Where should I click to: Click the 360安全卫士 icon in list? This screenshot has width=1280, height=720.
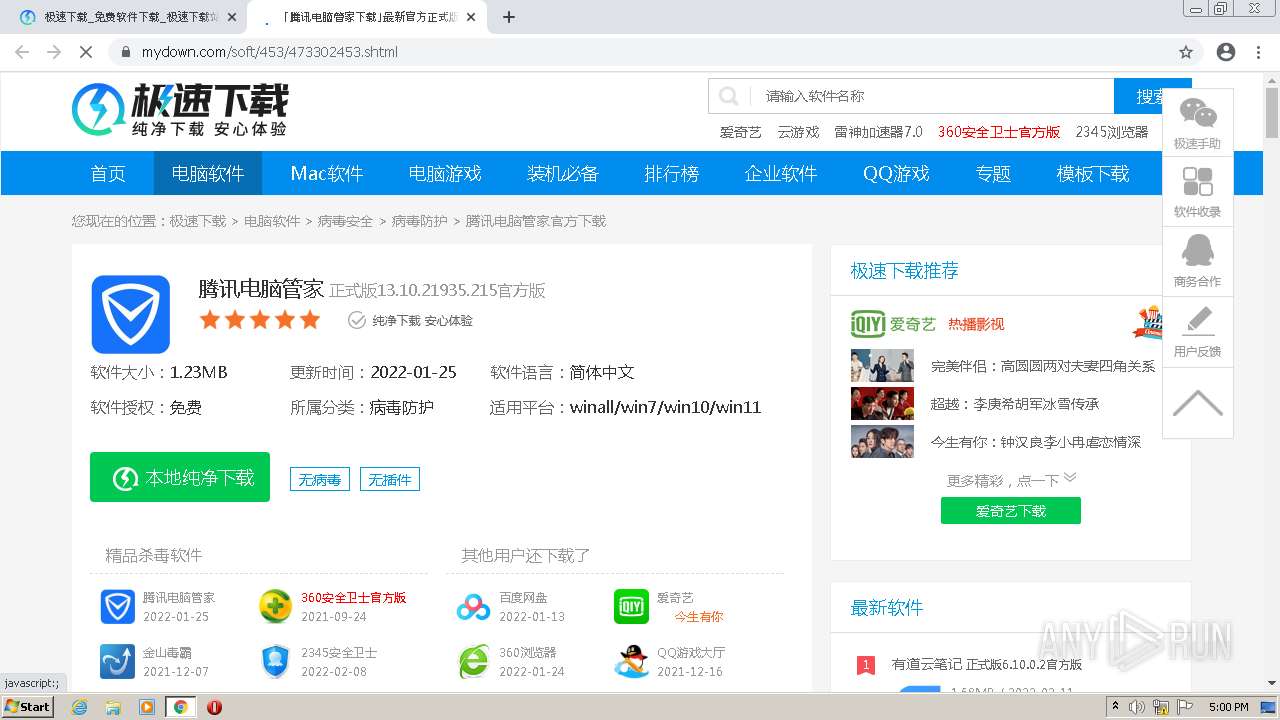tap(275, 606)
